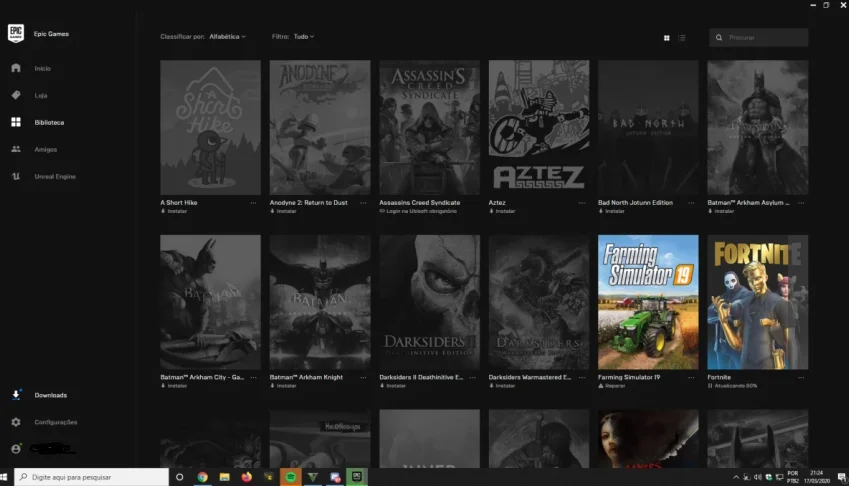Switch to list view layout
This screenshot has height=486, width=849.
[x=682, y=38]
